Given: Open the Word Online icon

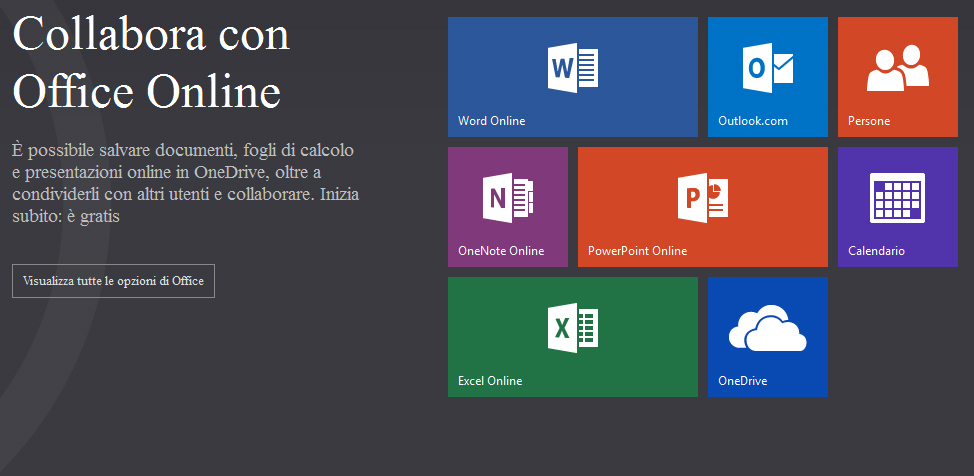Looking at the screenshot, I should (573, 68).
